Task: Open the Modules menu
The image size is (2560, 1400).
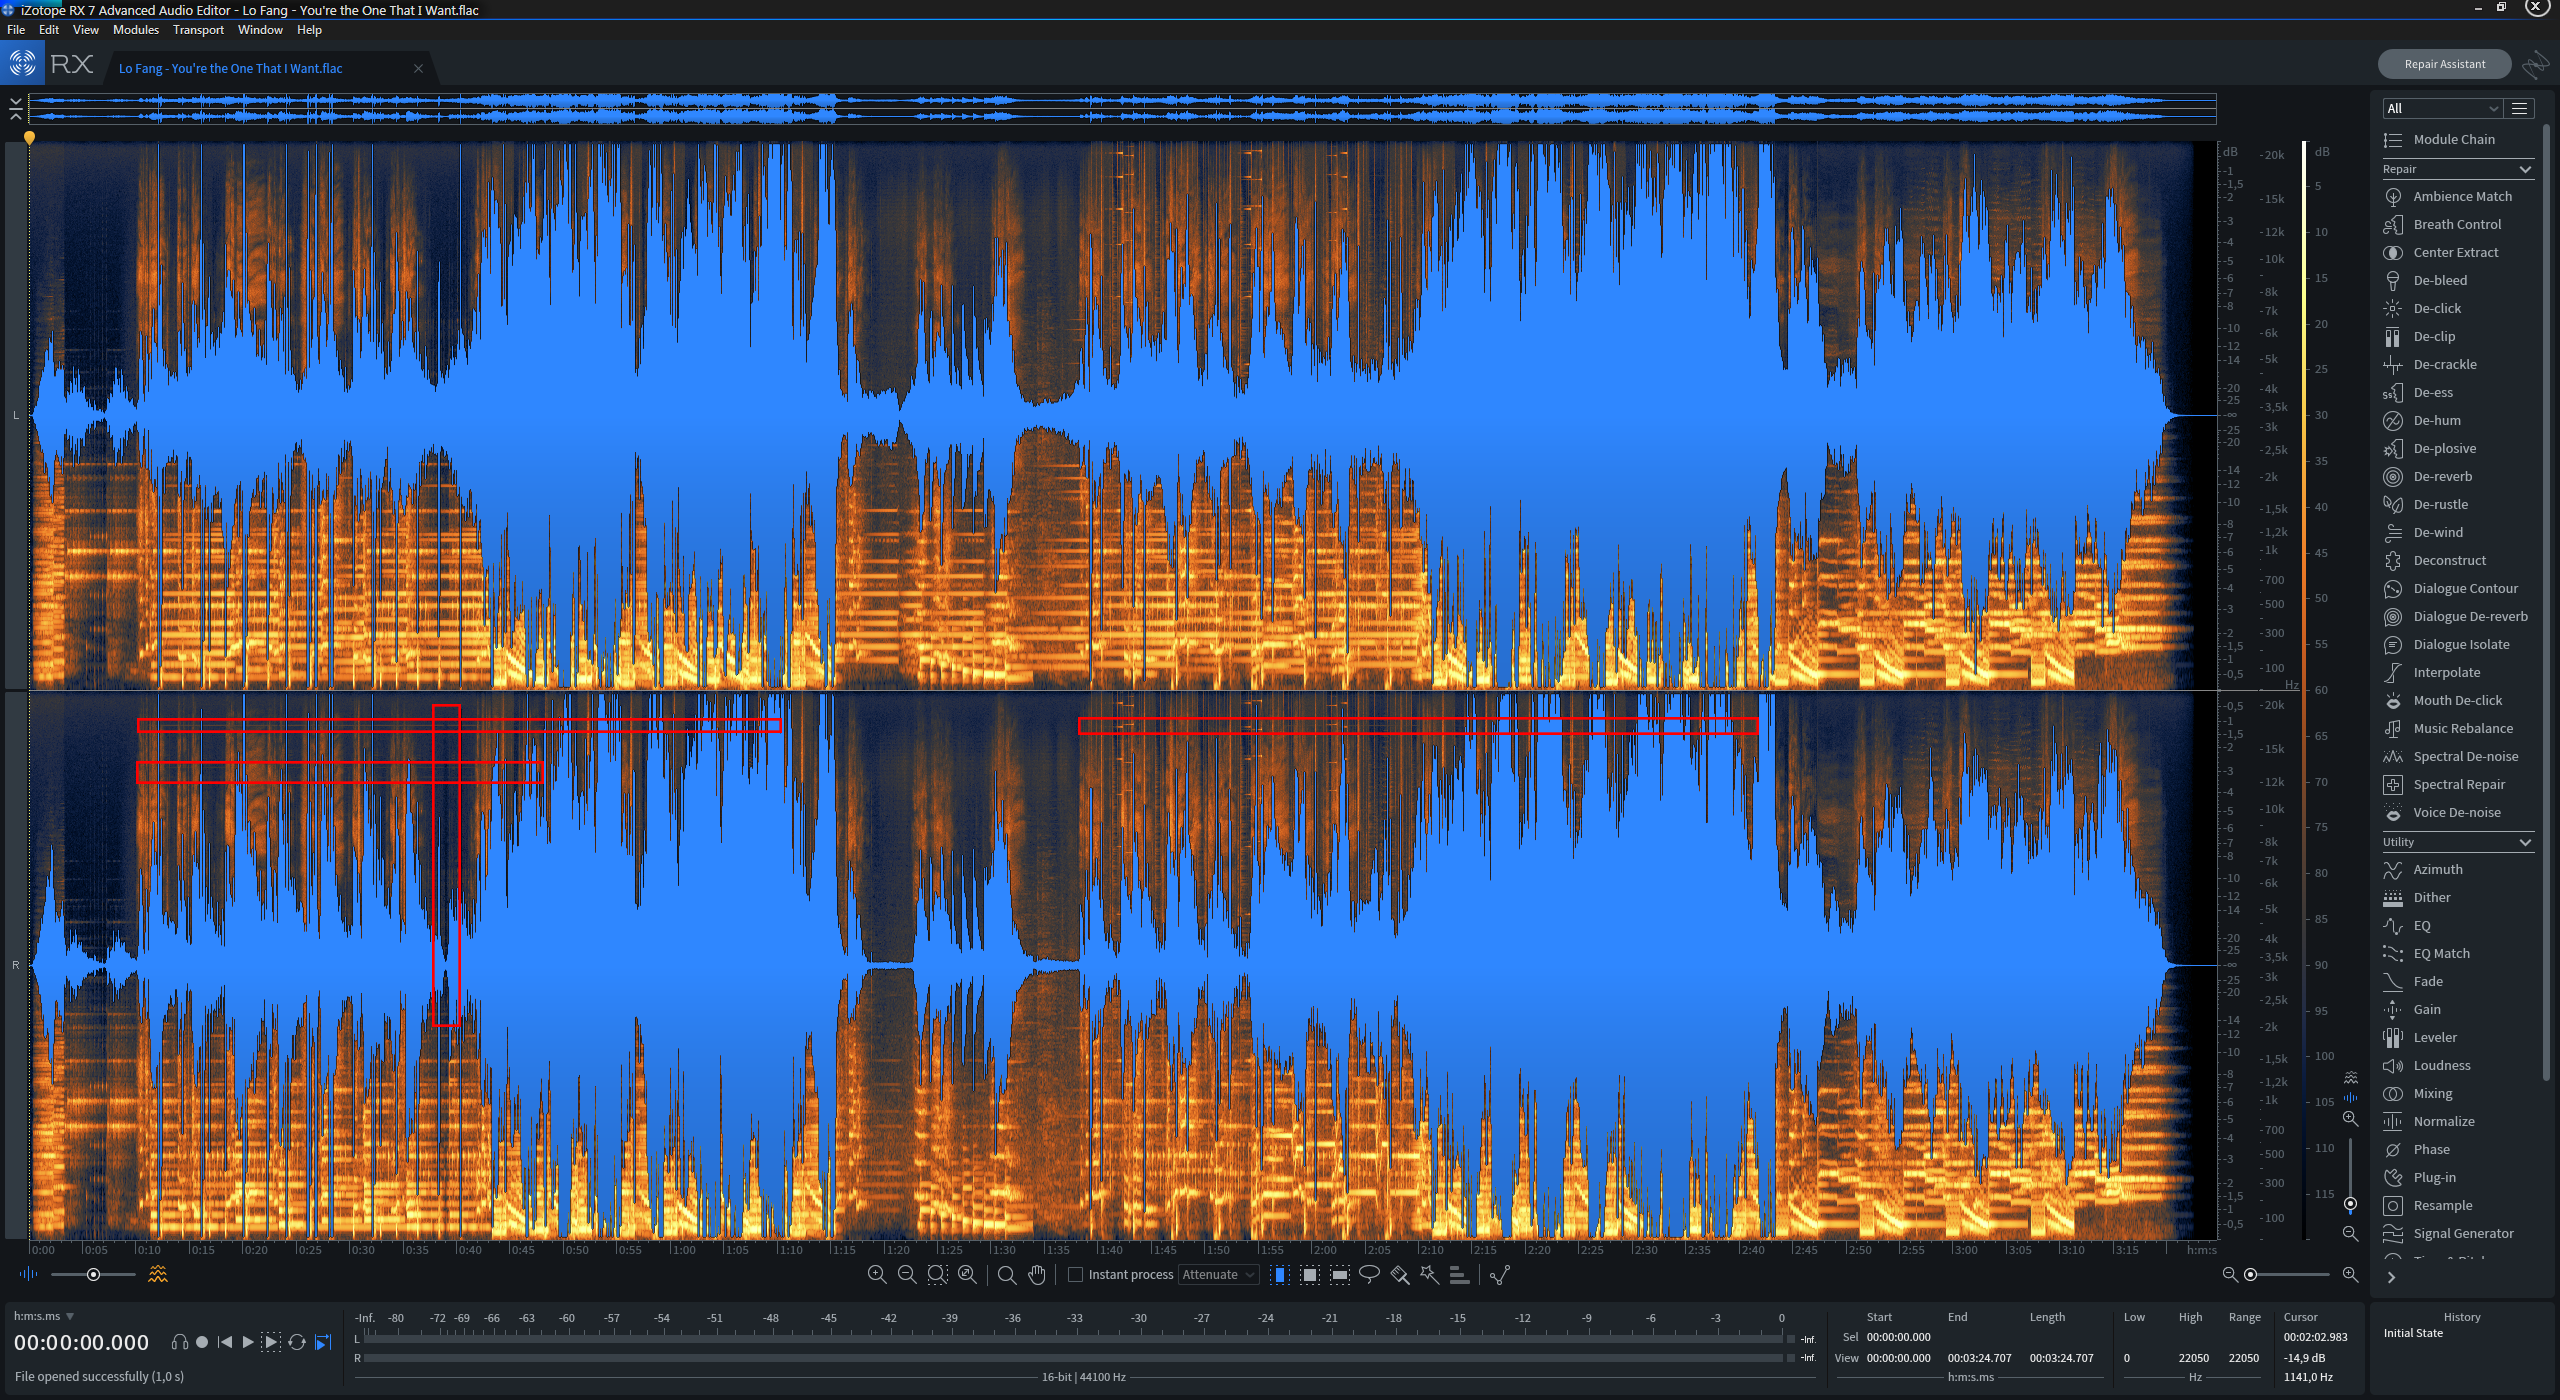Action: (136, 30)
